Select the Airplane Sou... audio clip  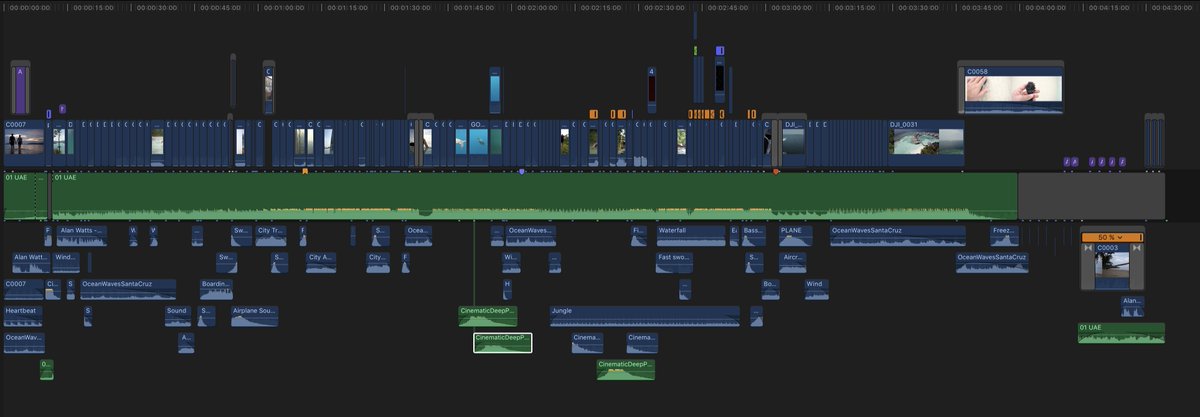pos(254,315)
